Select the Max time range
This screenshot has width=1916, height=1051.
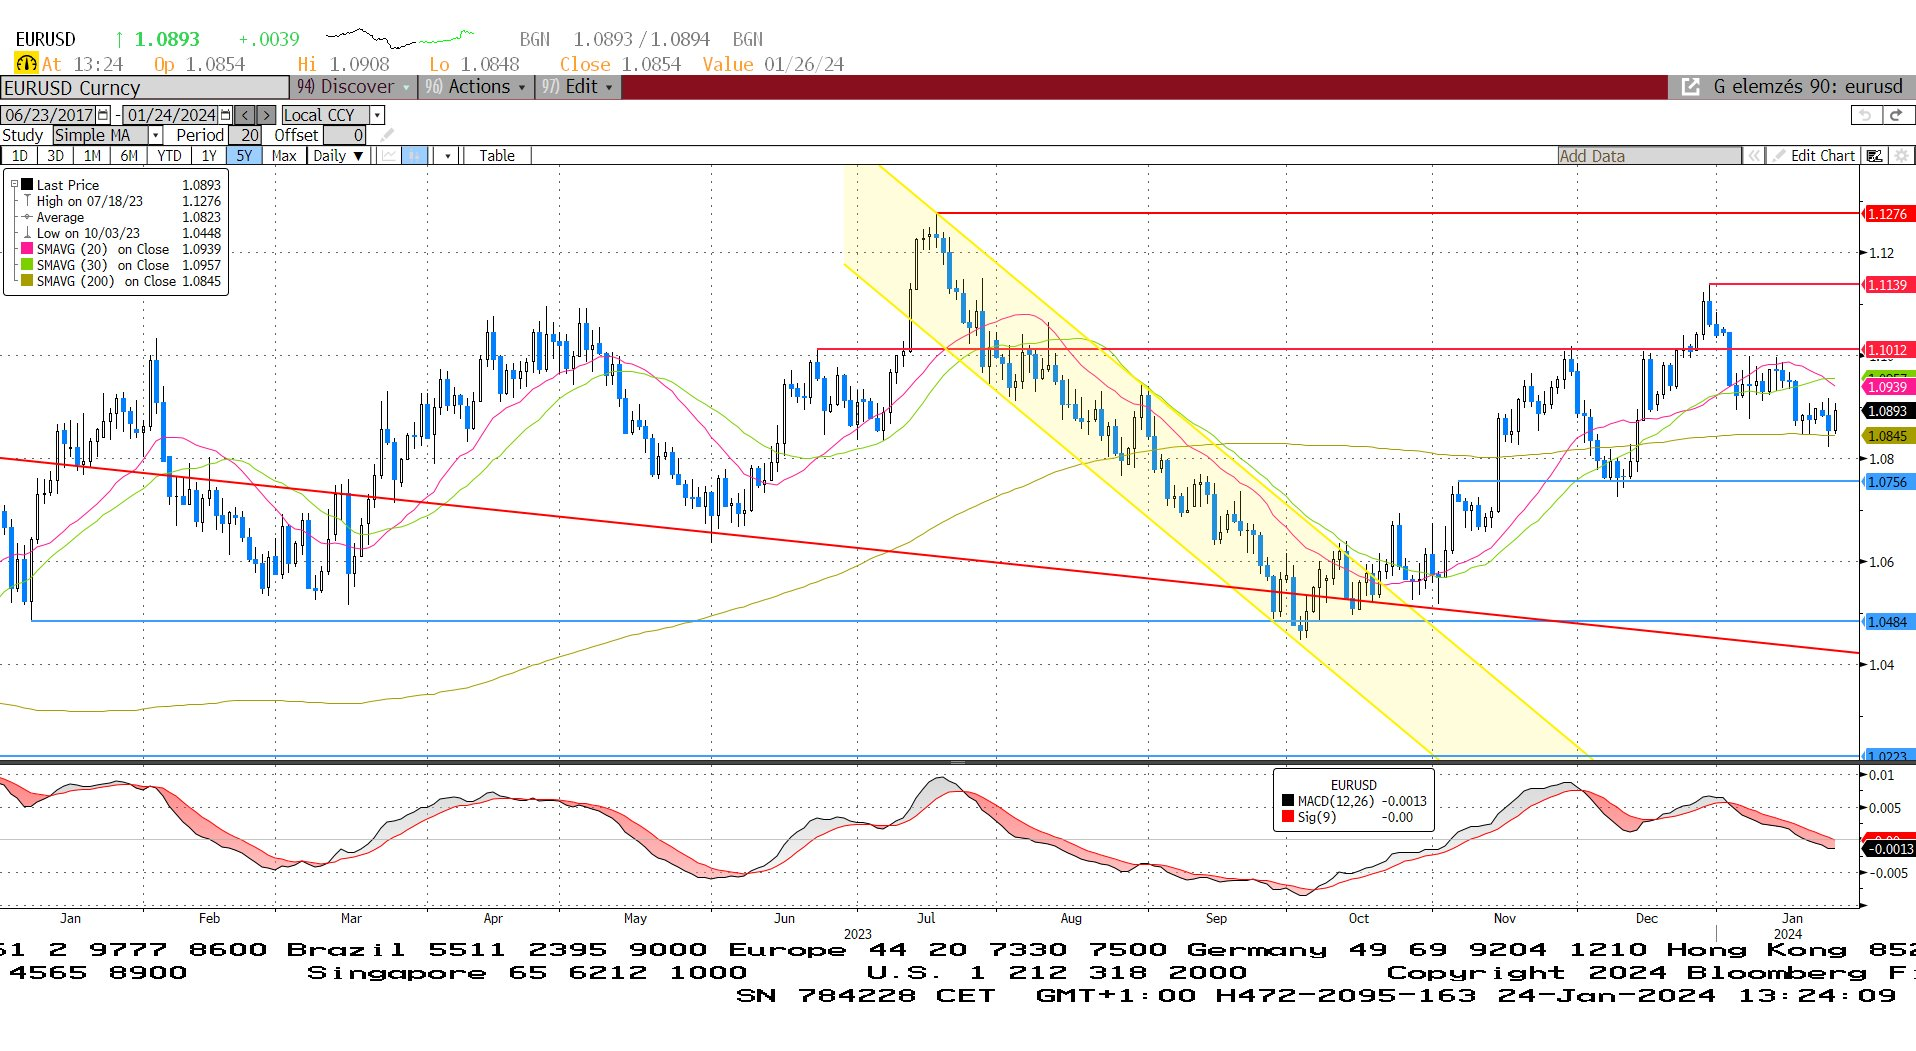pyautogui.click(x=283, y=156)
